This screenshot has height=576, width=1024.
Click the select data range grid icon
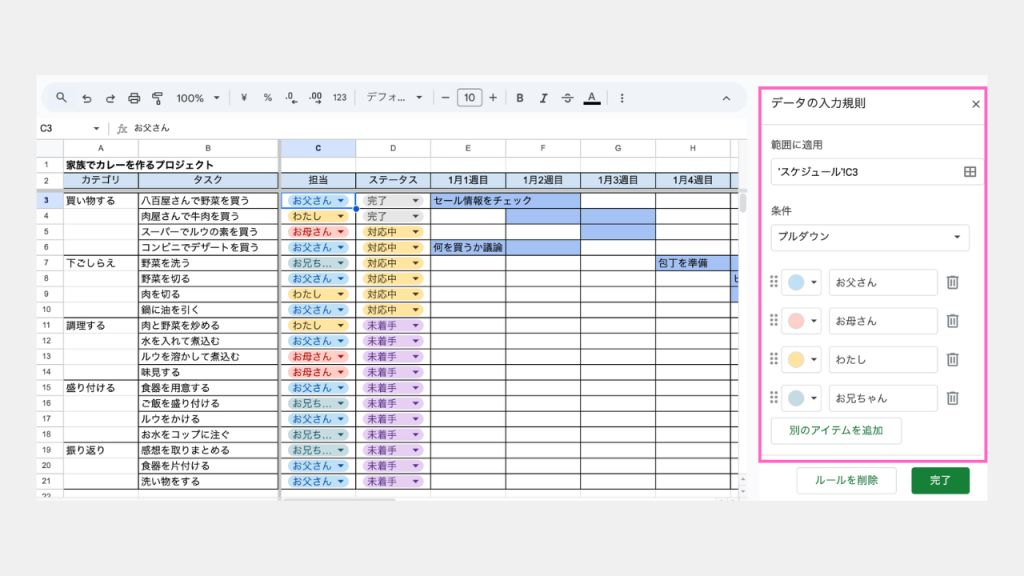coord(969,172)
